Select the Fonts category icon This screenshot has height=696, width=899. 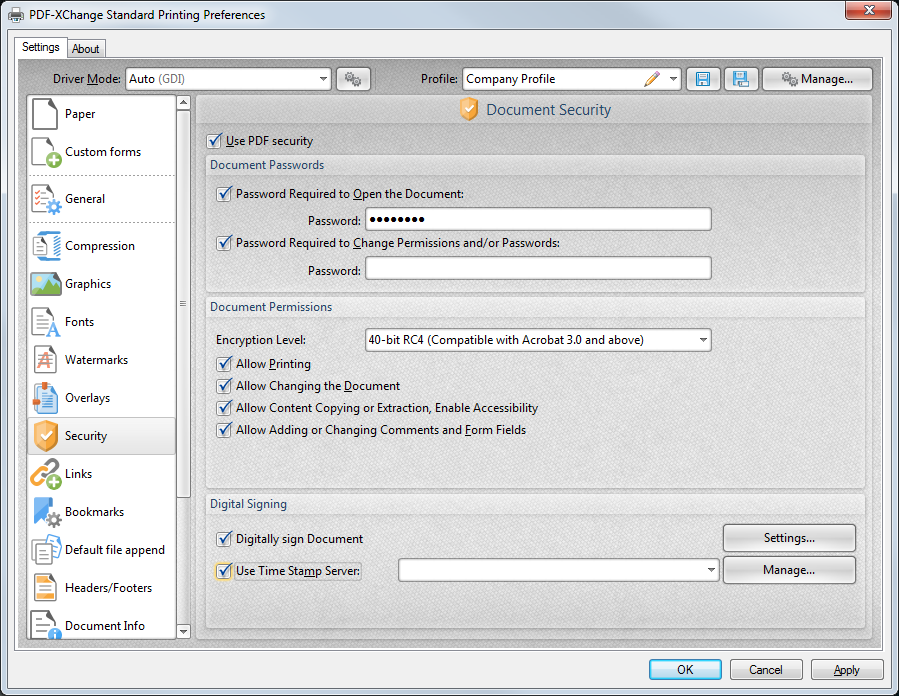point(46,322)
